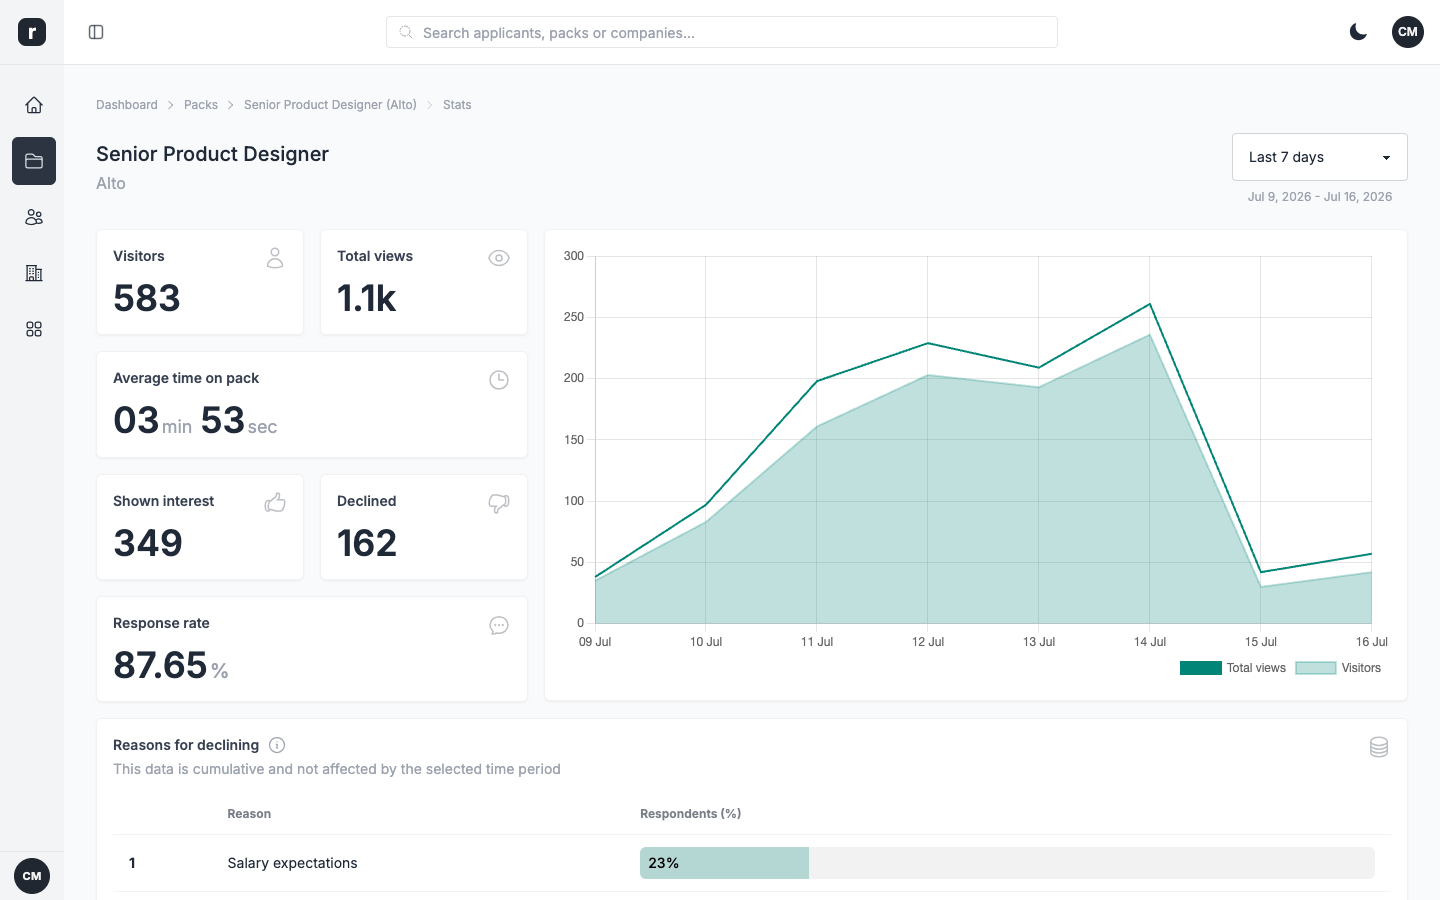Viewport: 1440px width, 900px height.
Task: Open the apps grid sidebar icon
Action: point(34,329)
